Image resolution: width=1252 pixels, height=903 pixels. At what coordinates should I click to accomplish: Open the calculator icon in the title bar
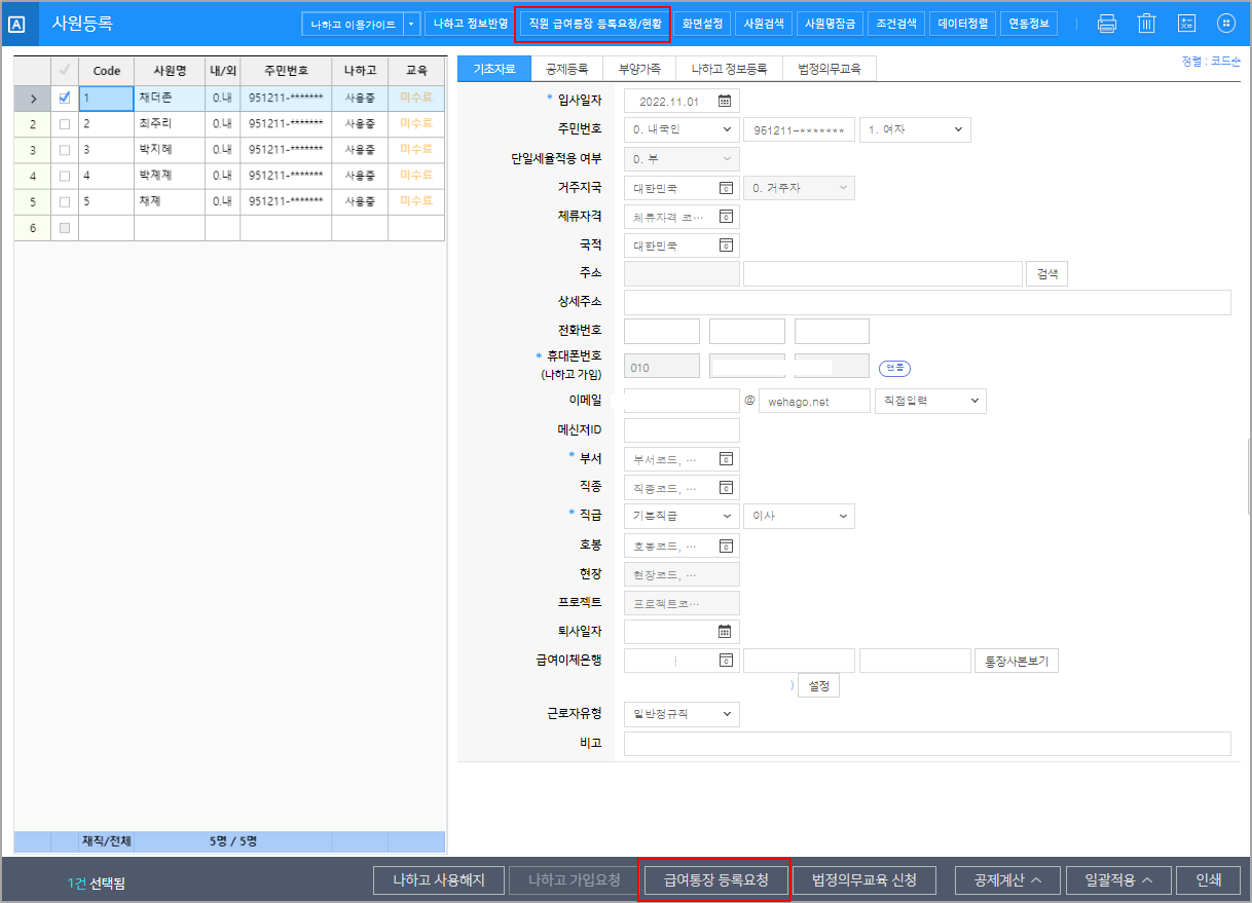[1187, 23]
